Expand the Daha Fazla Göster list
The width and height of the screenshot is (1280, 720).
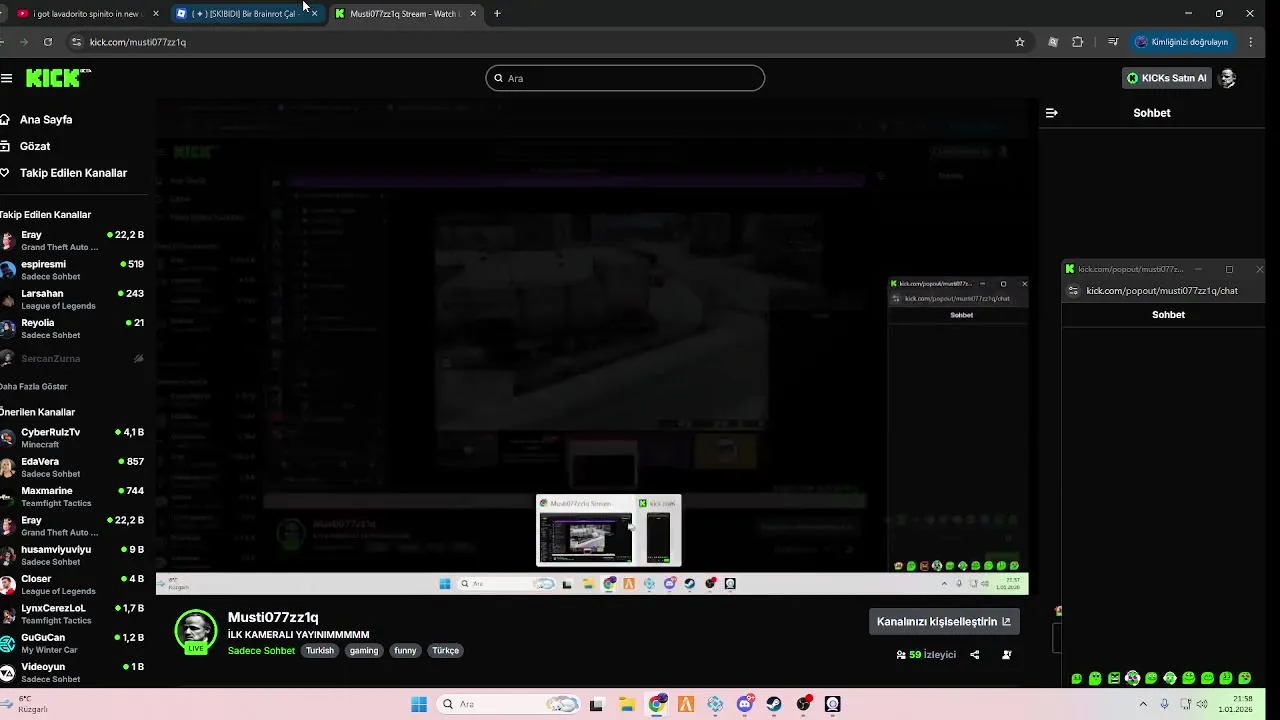click(34, 386)
